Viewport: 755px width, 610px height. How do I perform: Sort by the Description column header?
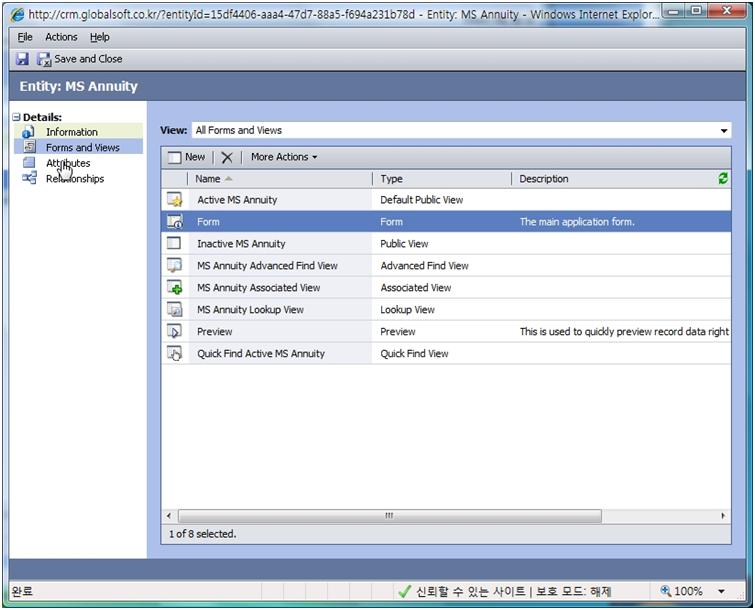pos(544,179)
